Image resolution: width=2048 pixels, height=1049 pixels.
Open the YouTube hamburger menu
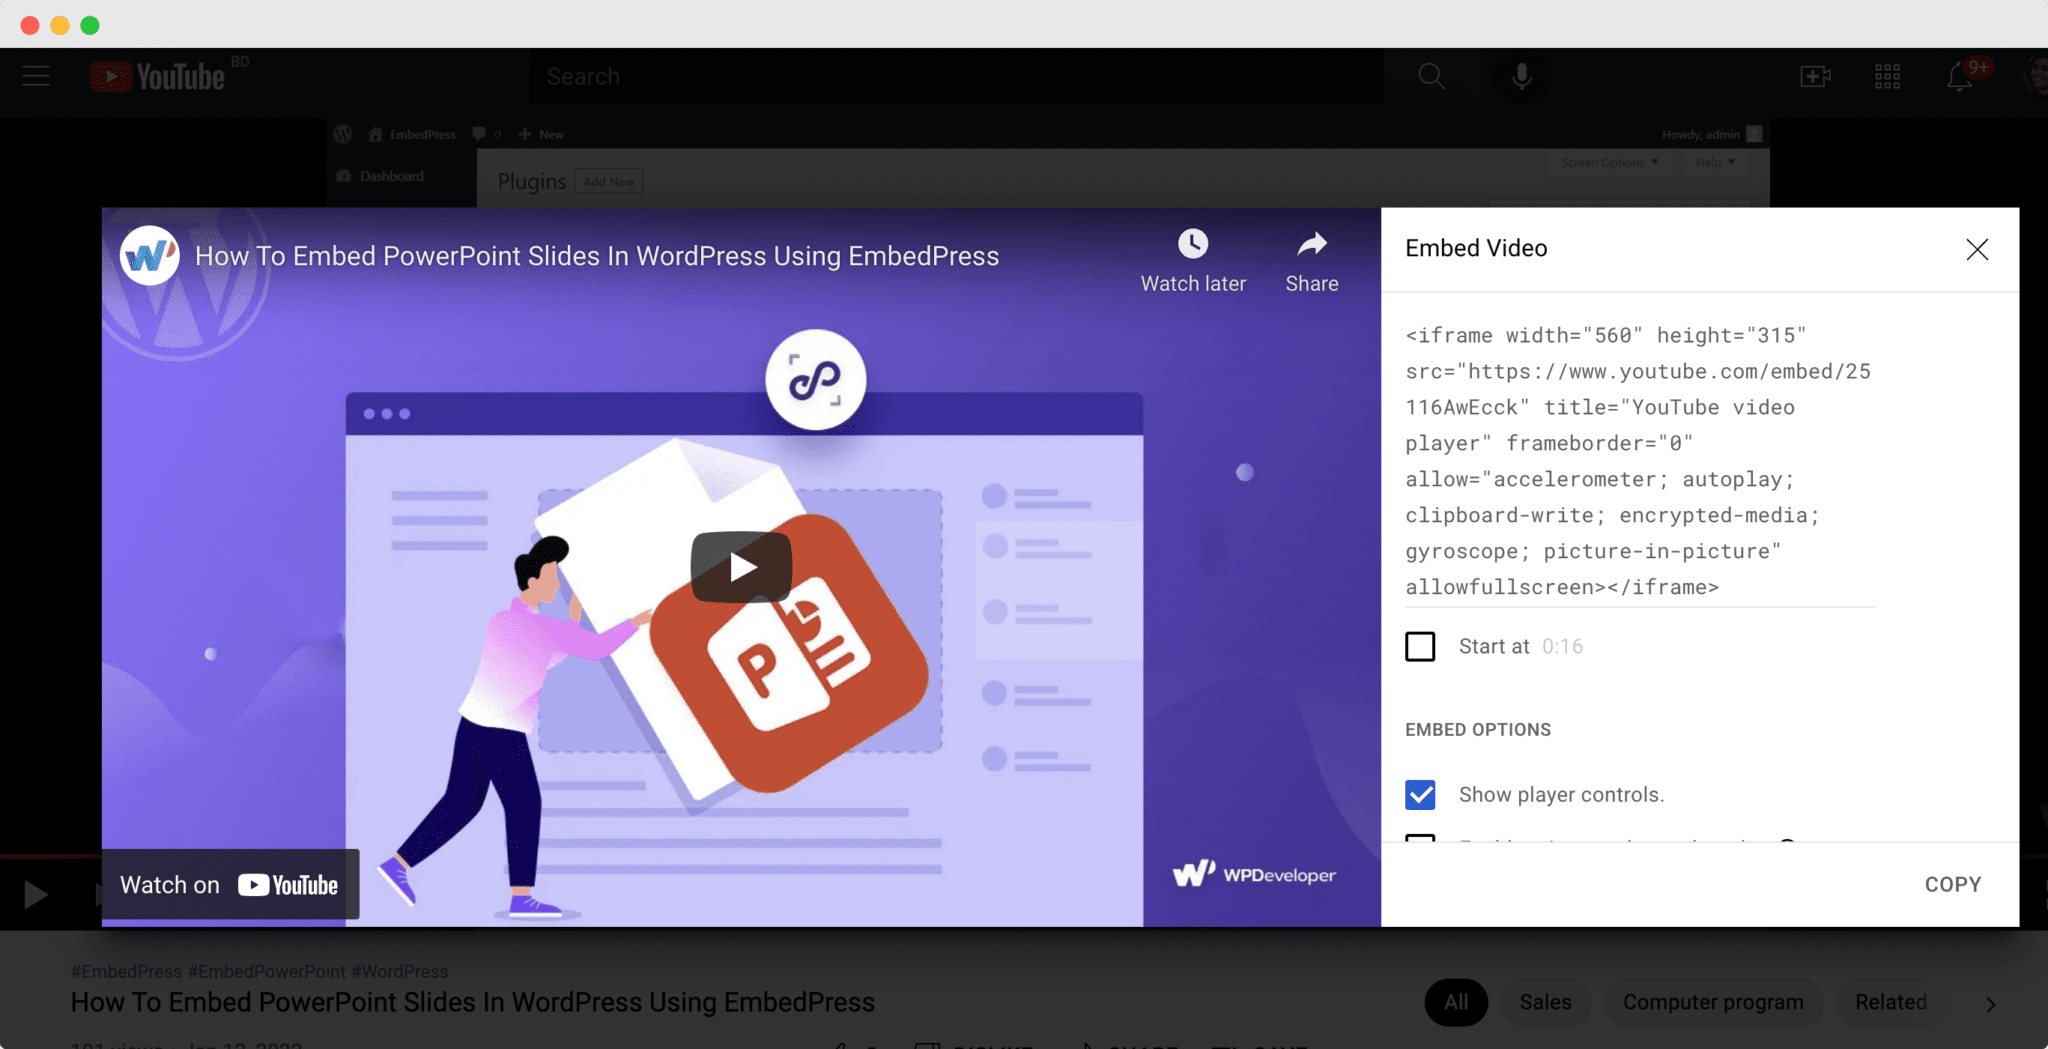[36, 76]
